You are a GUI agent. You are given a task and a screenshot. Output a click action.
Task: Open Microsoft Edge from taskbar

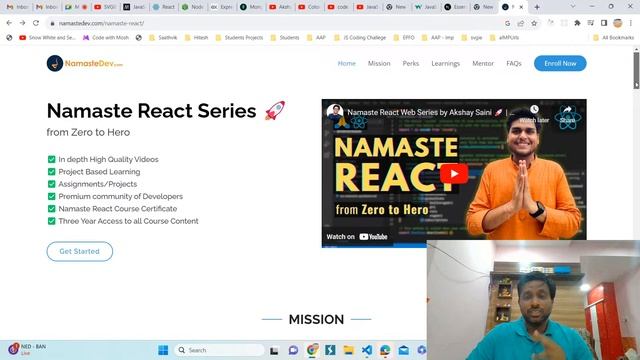tap(385, 350)
